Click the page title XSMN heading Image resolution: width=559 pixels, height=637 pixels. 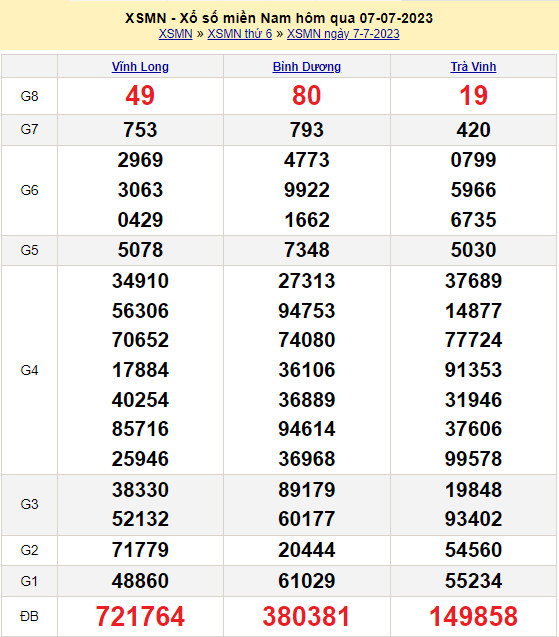point(279,18)
